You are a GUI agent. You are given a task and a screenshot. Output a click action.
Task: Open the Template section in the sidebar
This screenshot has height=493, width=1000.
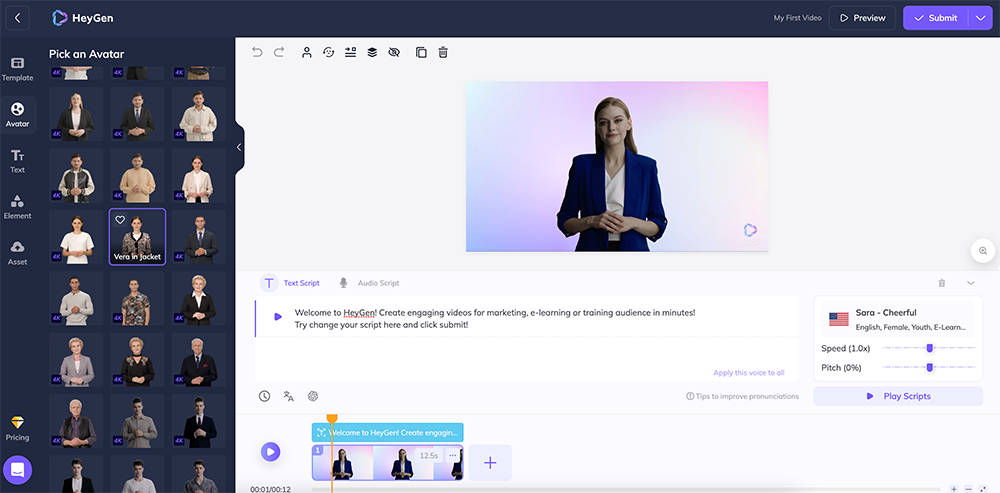coord(17,68)
